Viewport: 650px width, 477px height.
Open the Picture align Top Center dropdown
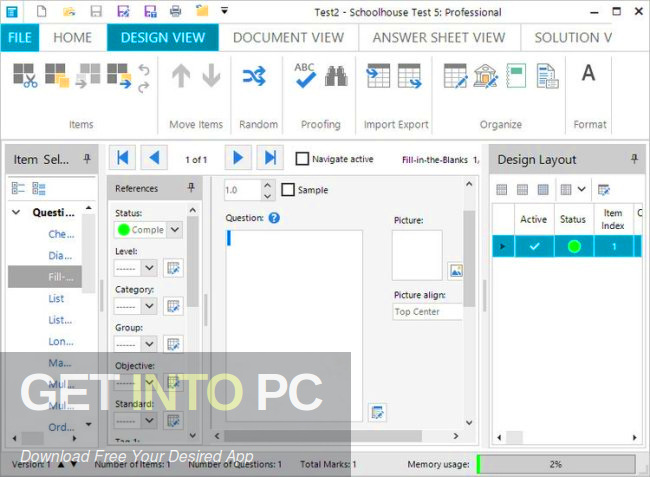[427, 312]
